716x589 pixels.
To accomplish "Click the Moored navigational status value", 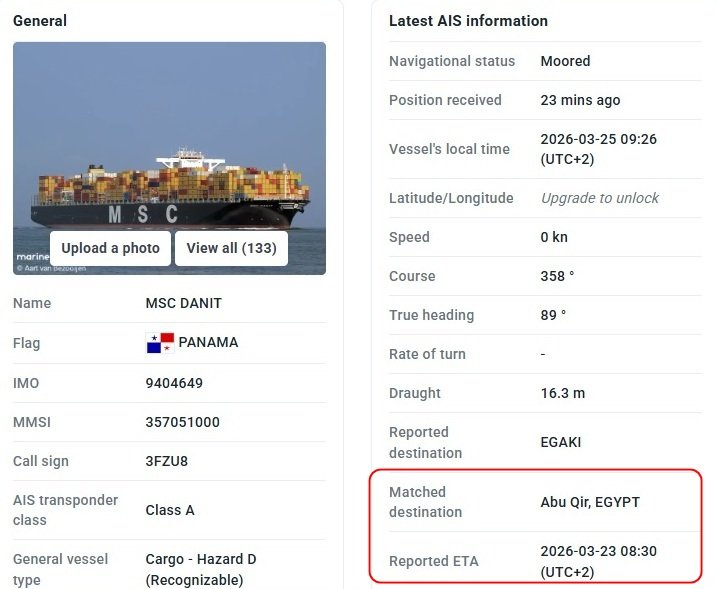I will point(565,61).
